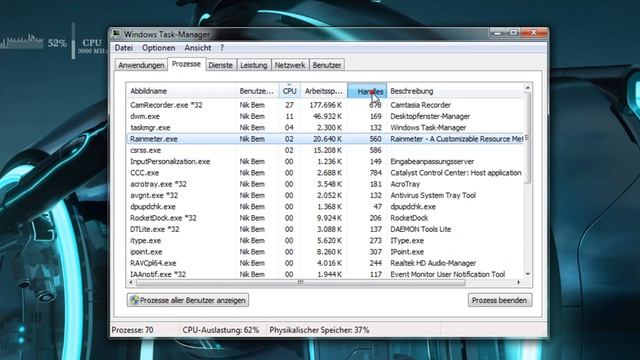Open the Datei menu
640x360 pixels.
point(124,48)
